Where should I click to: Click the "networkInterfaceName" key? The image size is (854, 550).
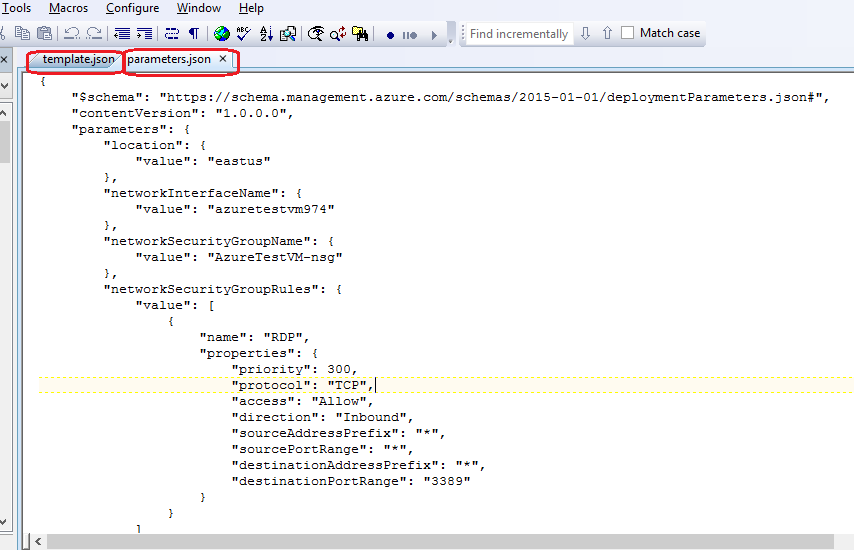pos(191,193)
